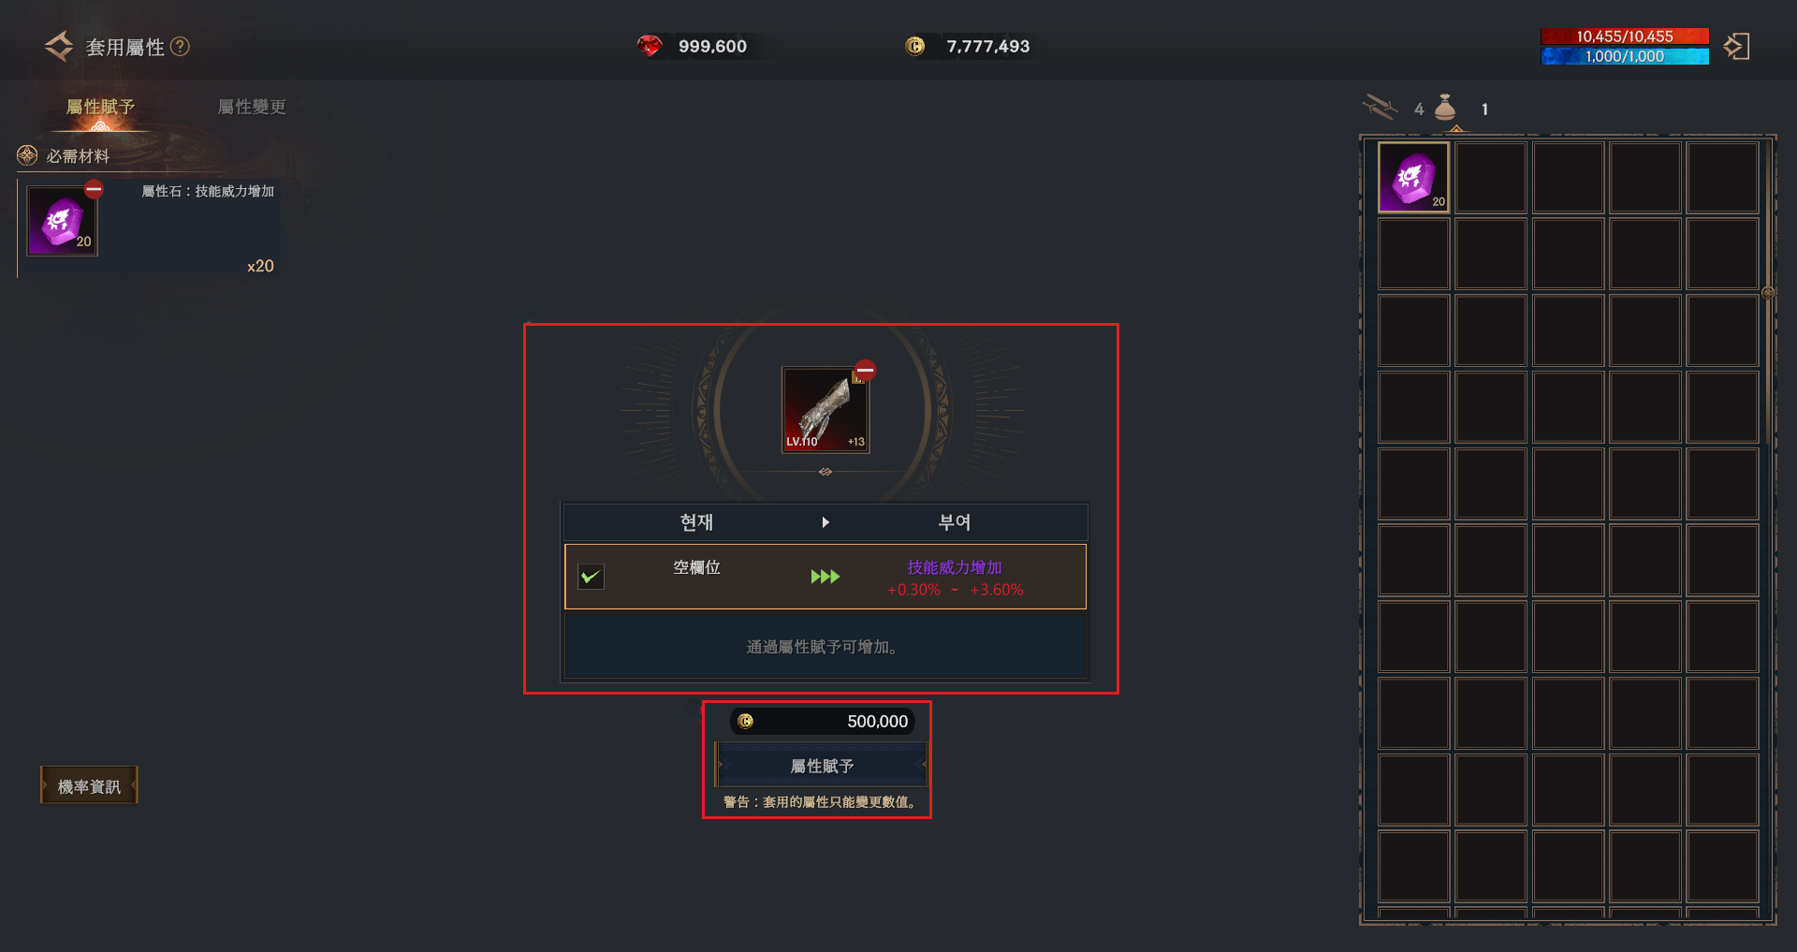Click the red gem currency icon

click(650, 46)
